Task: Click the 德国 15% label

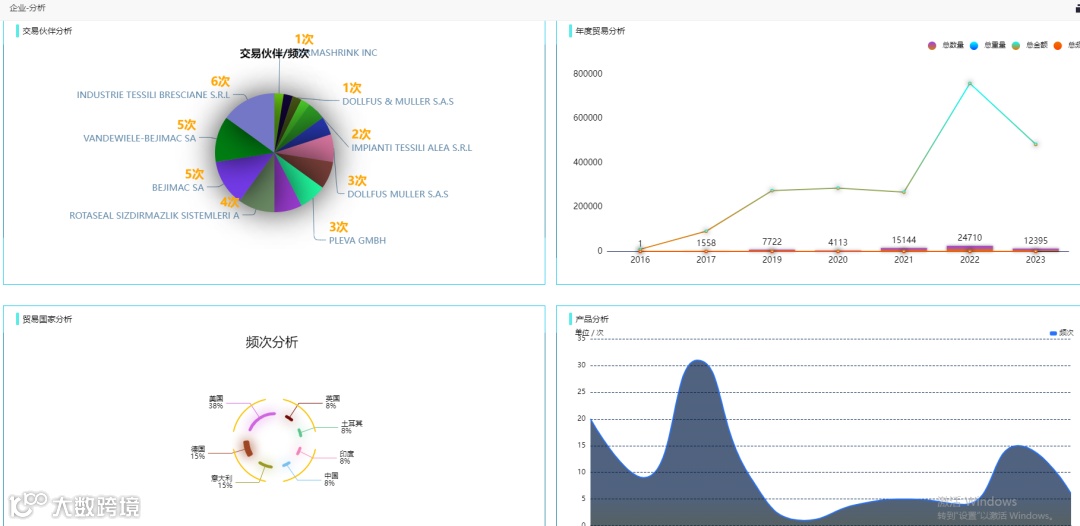Action: pyautogui.click(x=198, y=452)
